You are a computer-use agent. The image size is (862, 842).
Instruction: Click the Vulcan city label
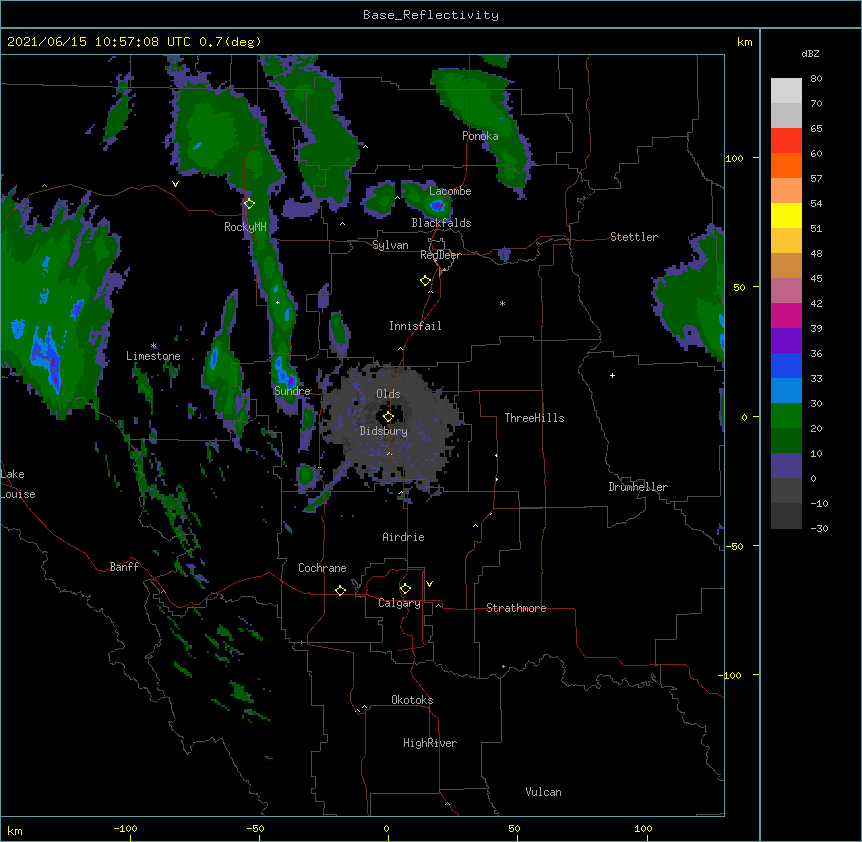tap(543, 792)
